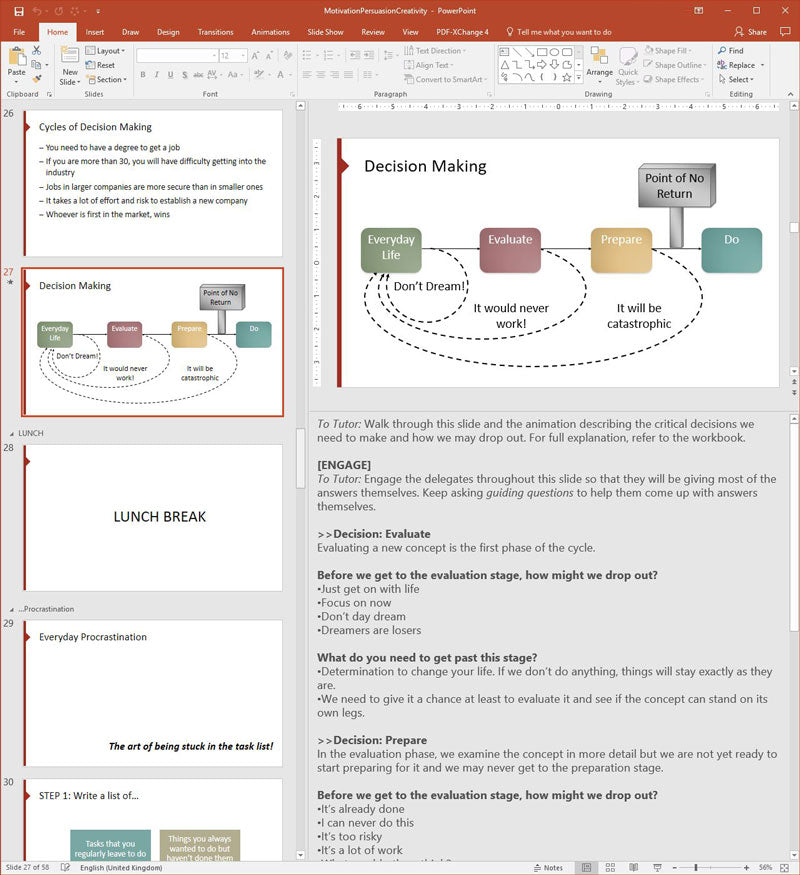Select the Isosceles Triangle shape

(x=504, y=65)
